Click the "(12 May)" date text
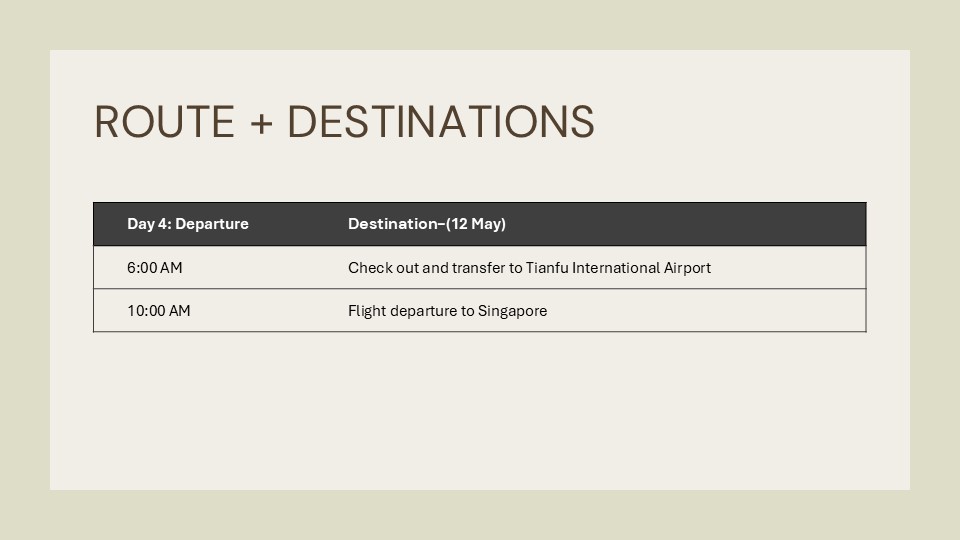This screenshot has height=540, width=960. click(x=476, y=224)
